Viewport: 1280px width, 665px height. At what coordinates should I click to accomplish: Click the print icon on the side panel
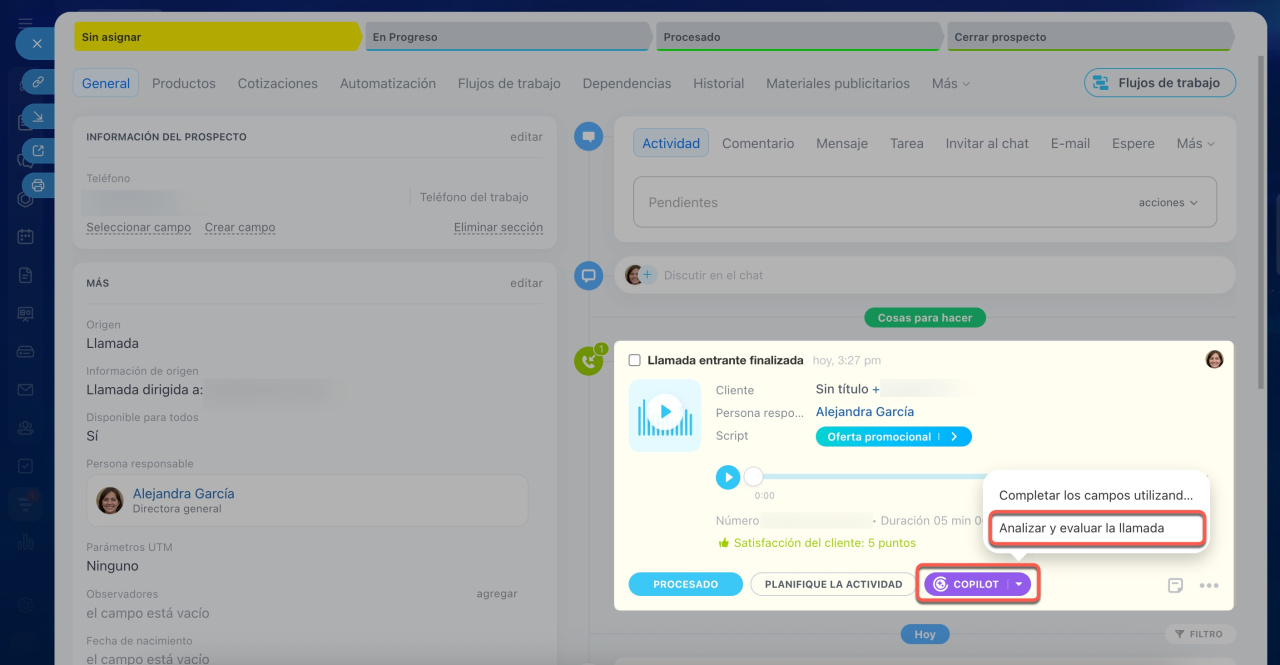coord(37,185)
